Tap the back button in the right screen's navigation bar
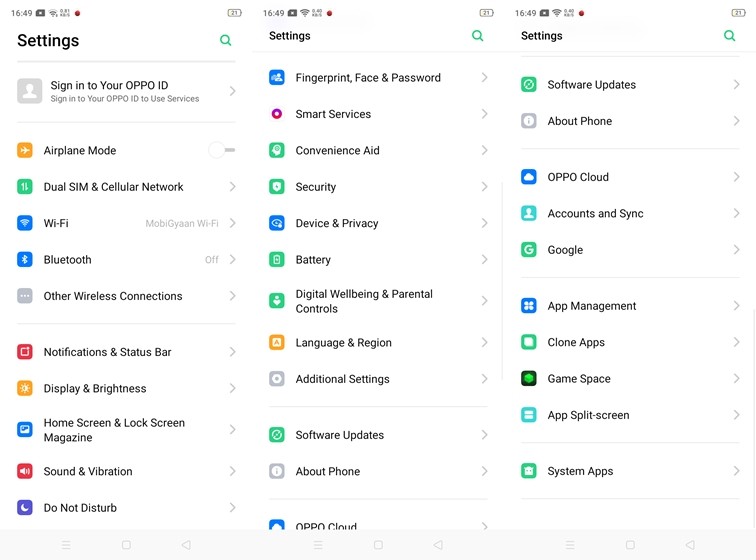Image resolution: width=756 pixels, height=560 pixels. pyautogui.click(x=690, y=545)
